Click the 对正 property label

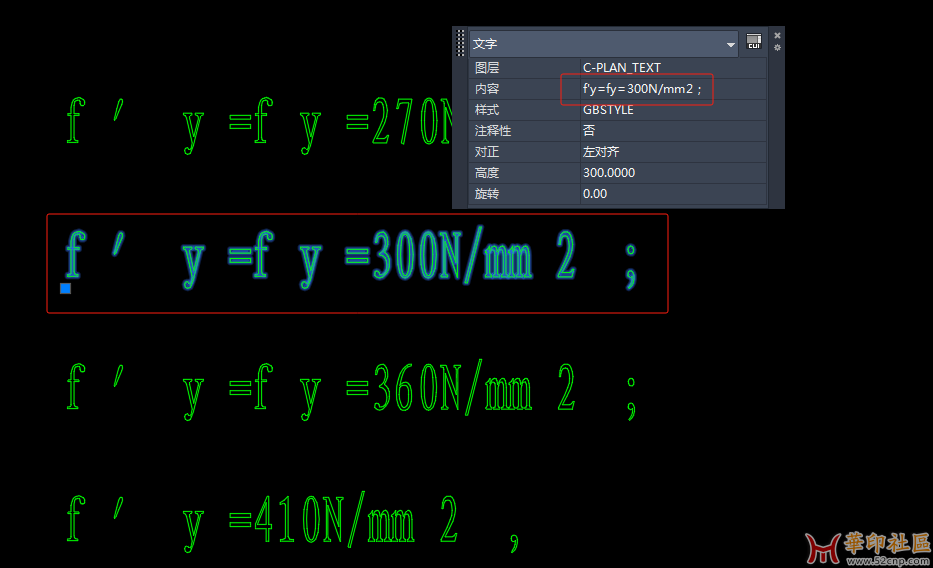487,152
